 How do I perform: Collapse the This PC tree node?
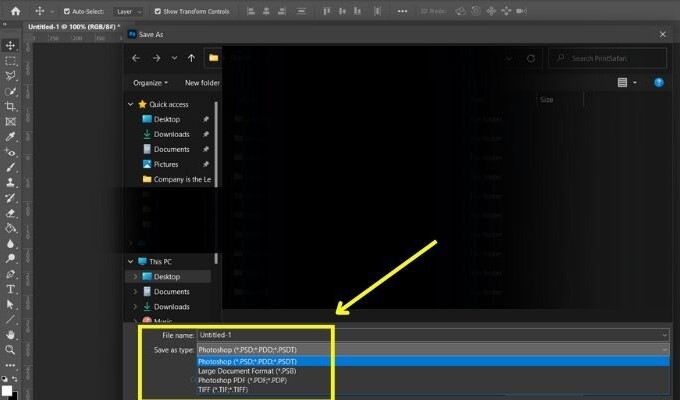pyautogui.click(x=130, y=262)
